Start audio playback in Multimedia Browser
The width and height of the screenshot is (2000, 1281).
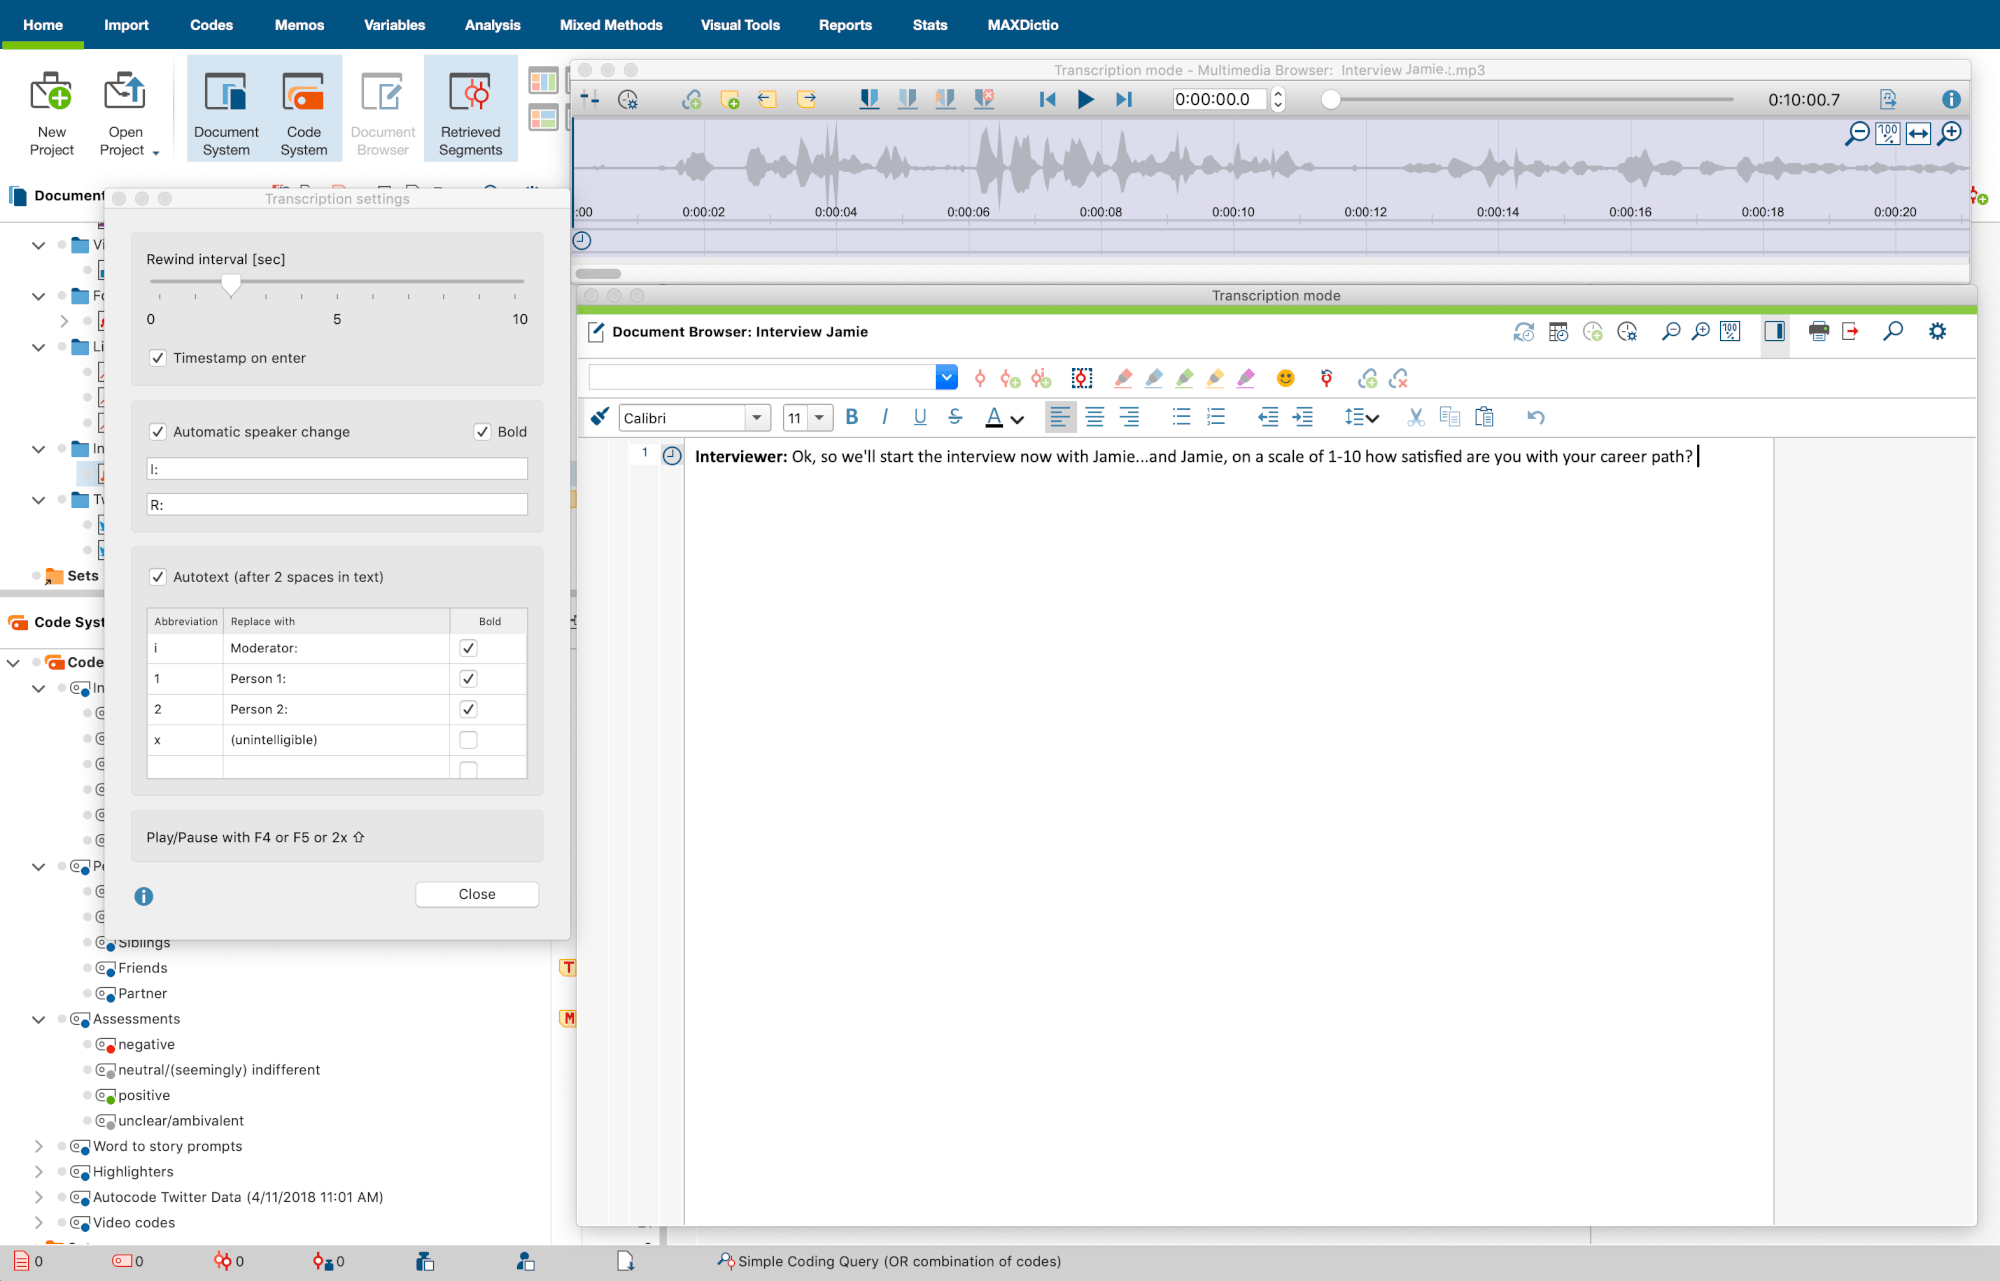point(1085,99)
